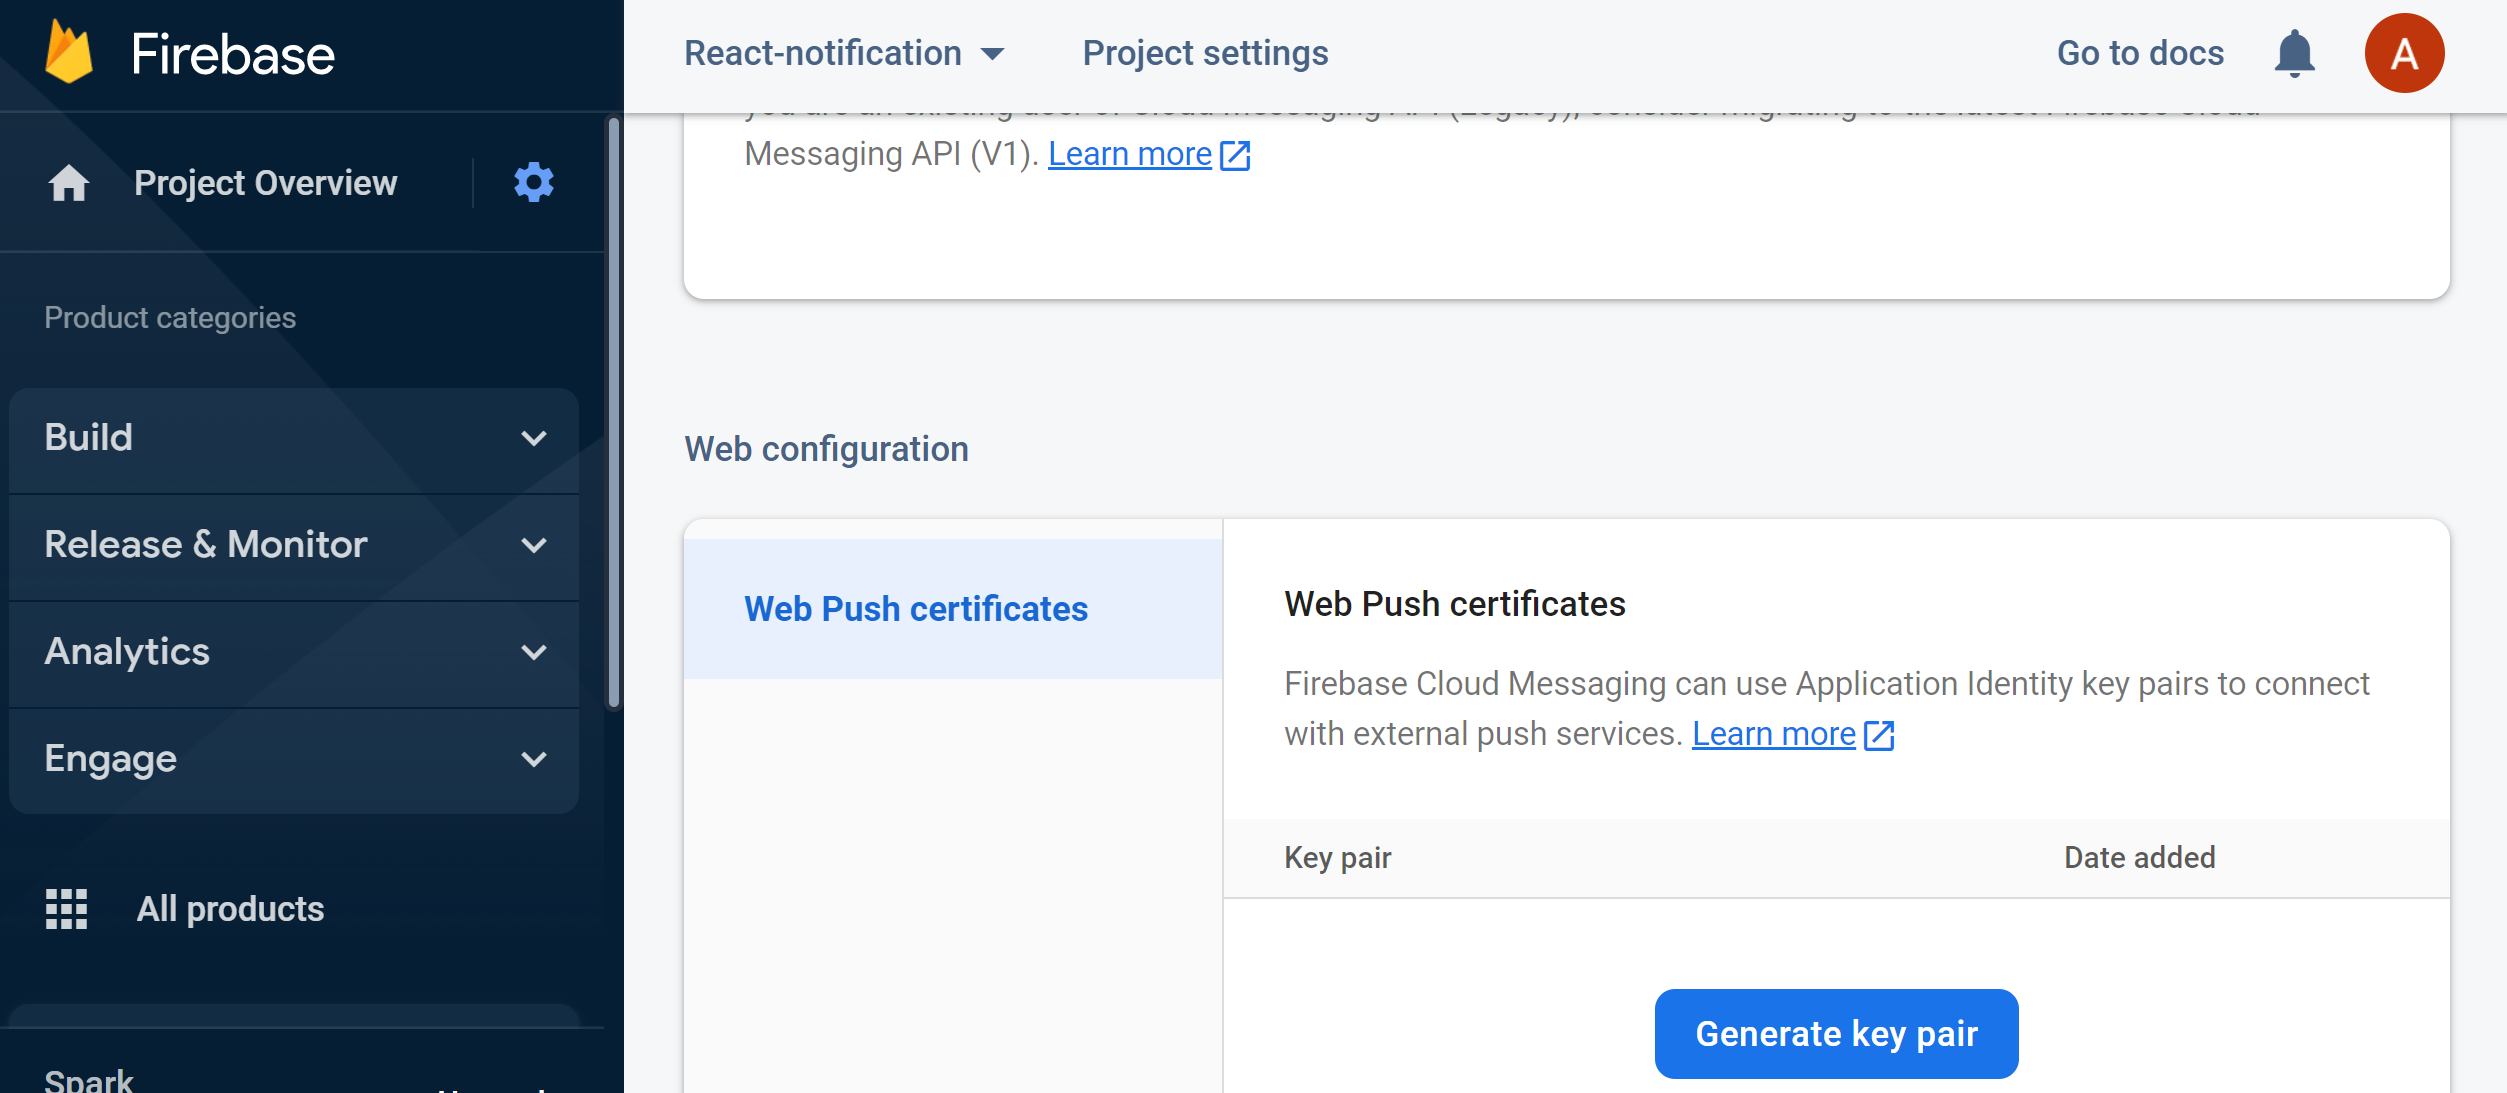This screenshot has width=2507, height=1093.
Task: Click the All products grid icon
Action: tap(67, 909)
